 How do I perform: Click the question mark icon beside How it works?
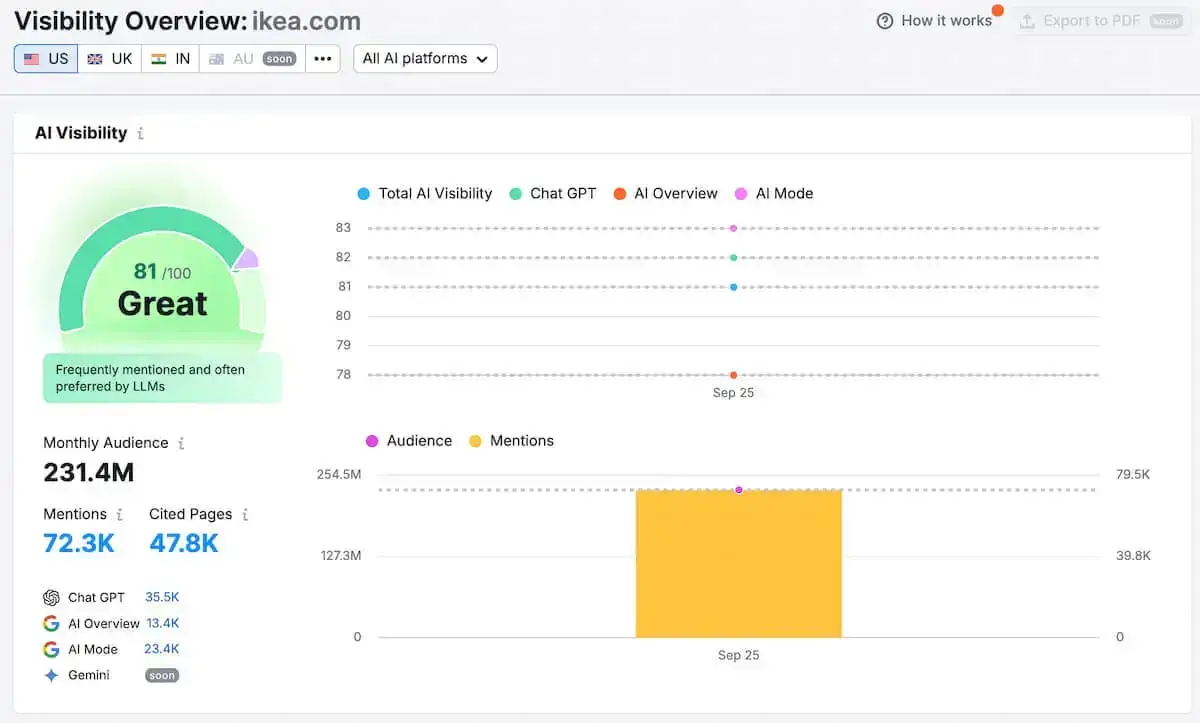click(x=884, y=20)
